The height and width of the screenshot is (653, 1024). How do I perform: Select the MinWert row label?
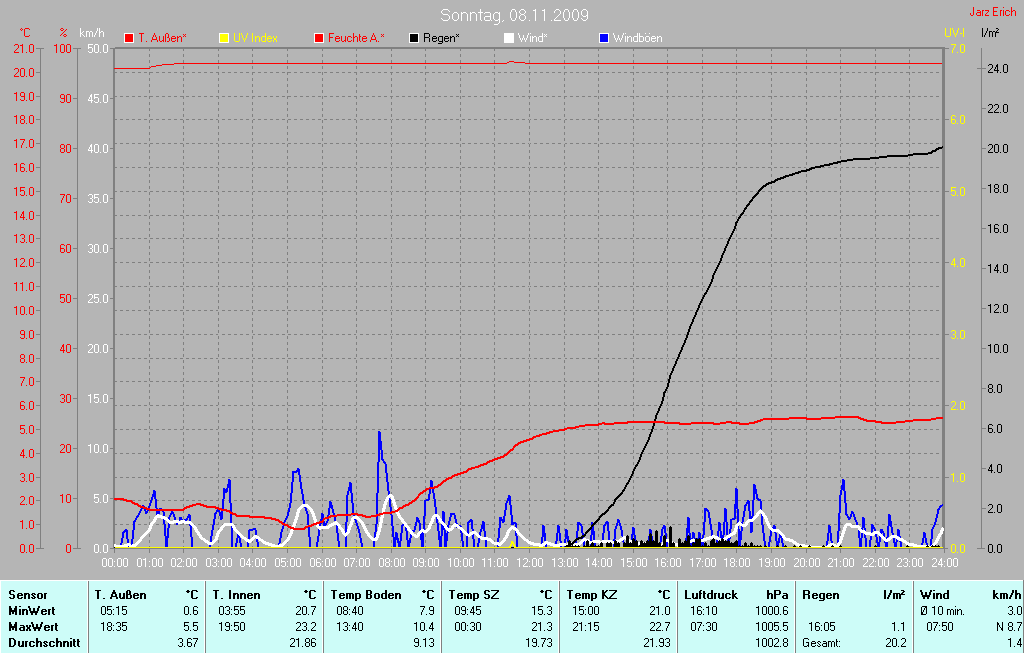point(33,611)
